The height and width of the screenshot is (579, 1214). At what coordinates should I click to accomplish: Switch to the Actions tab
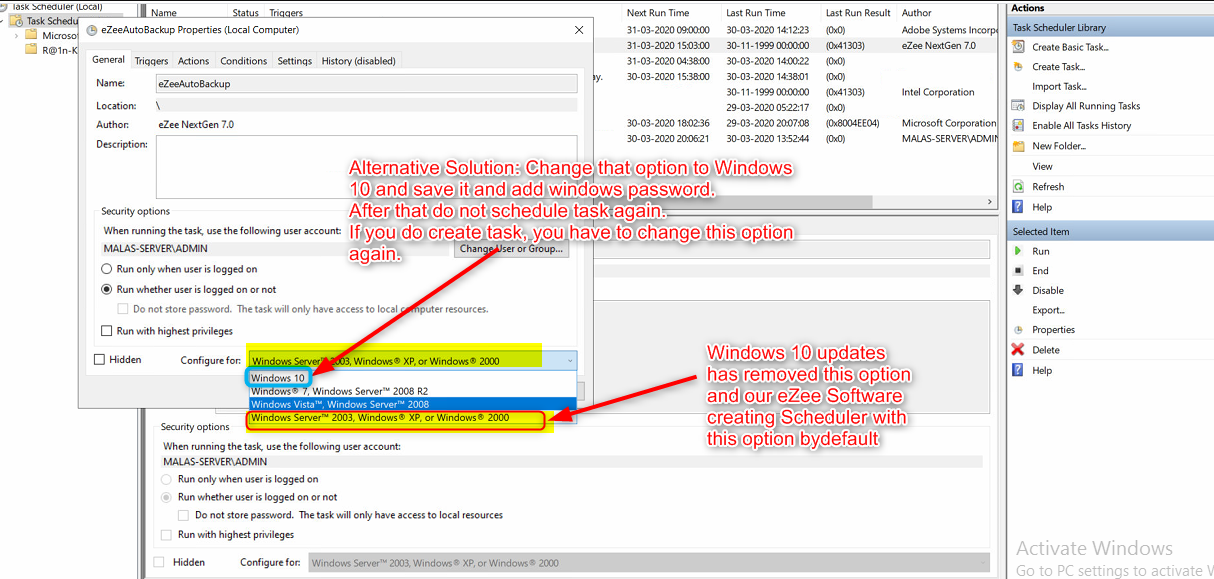pyautogui.click(x=194, y=61)
